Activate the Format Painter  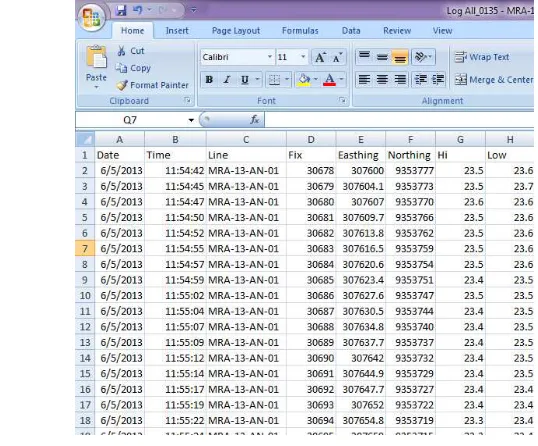pyautogui.click(x=152, y=85)
